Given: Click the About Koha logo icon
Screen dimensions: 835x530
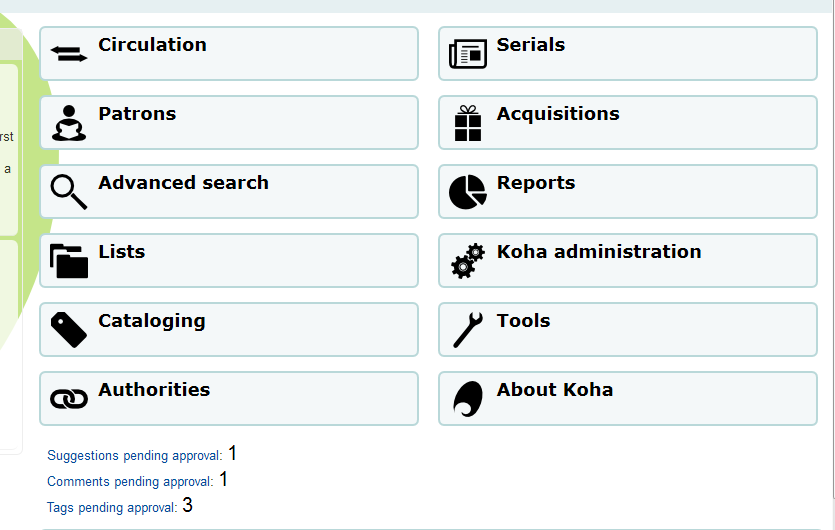Looking at the screenshot, I should click(468, 398).
